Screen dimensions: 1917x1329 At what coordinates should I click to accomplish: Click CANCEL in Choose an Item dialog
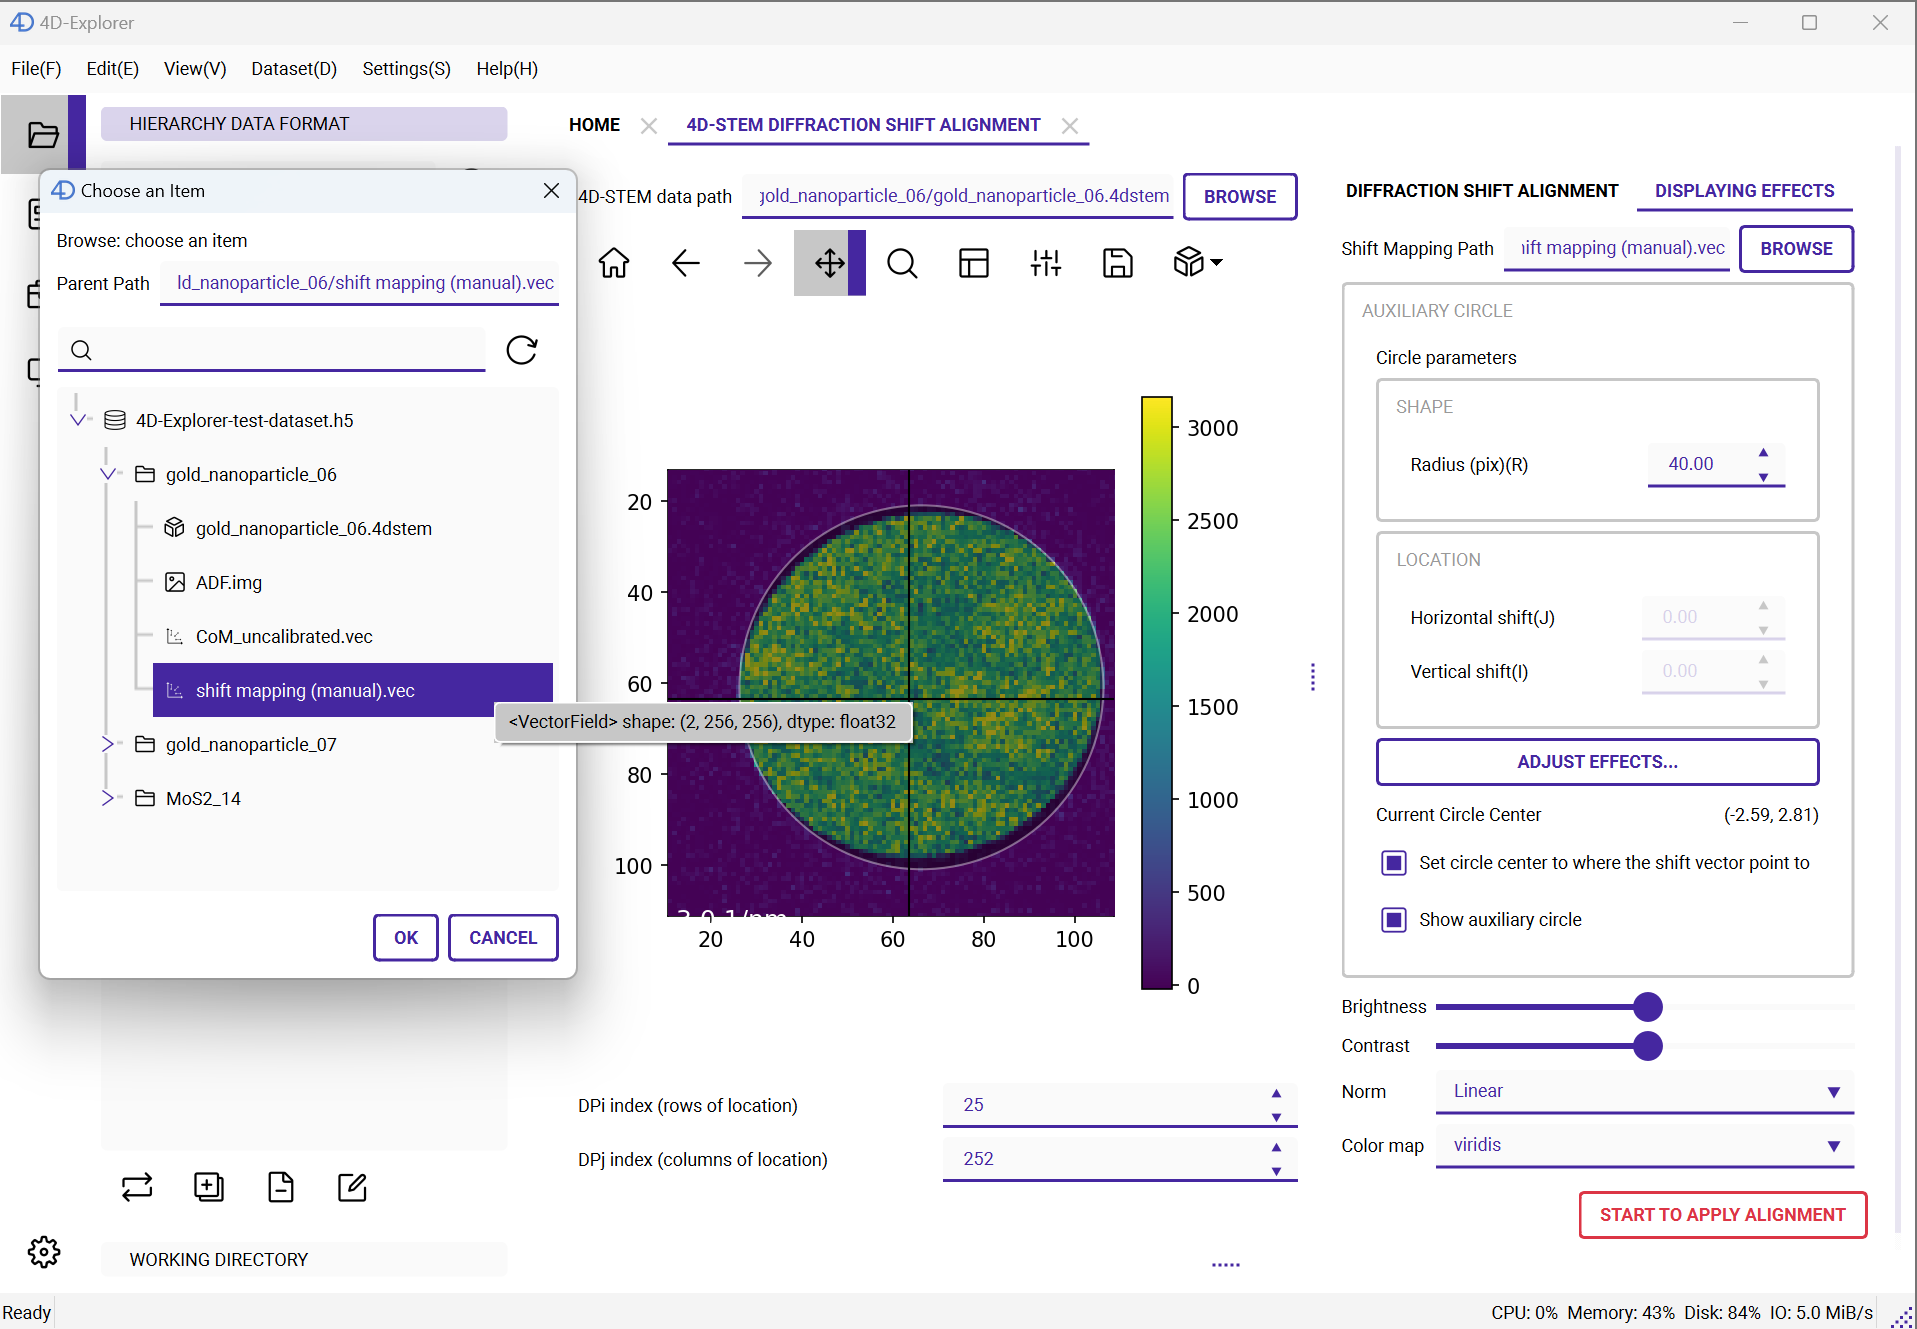[503, 938]
